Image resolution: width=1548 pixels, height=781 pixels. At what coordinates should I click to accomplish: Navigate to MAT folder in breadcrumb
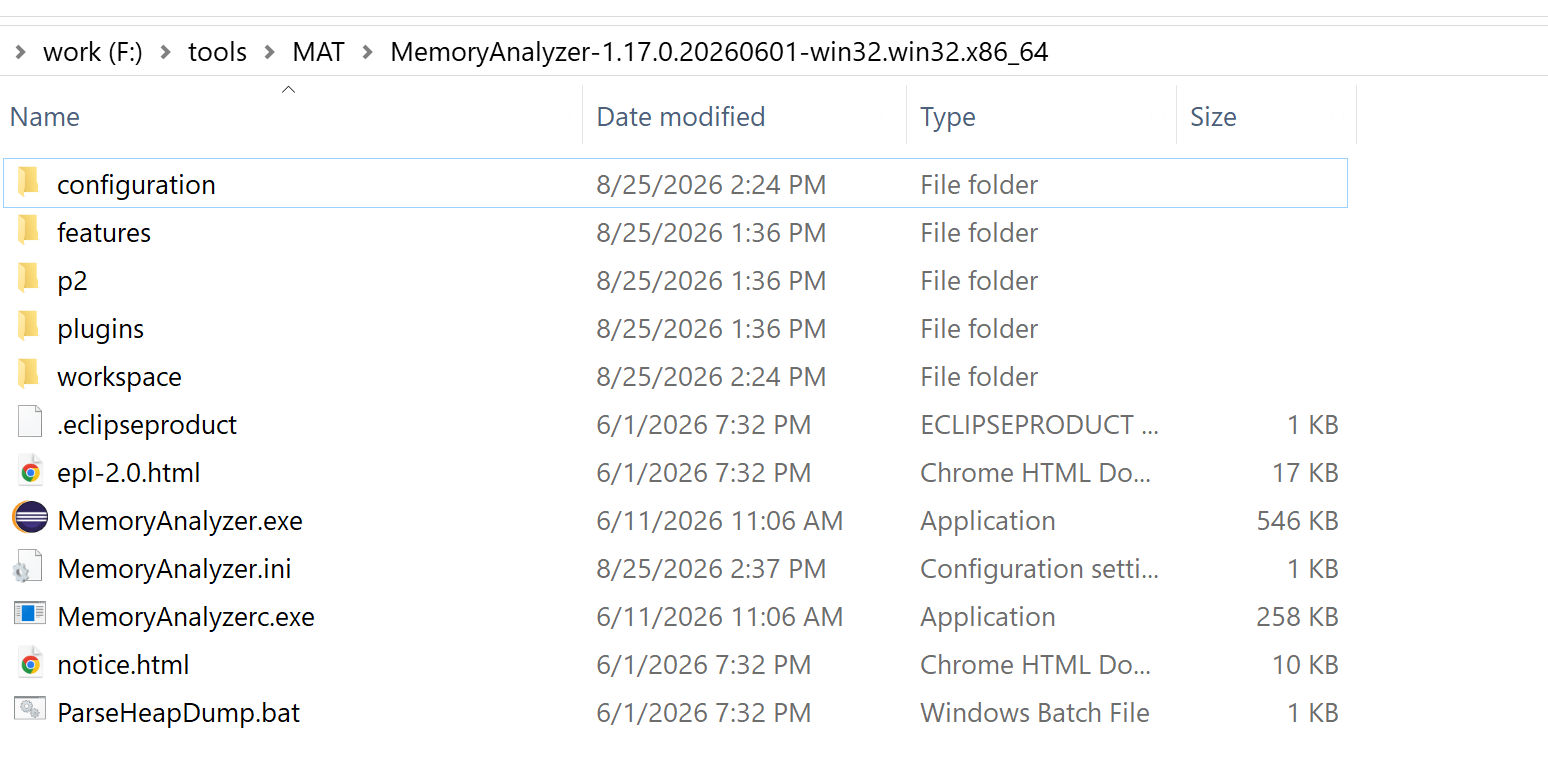(x=318, y=52)
